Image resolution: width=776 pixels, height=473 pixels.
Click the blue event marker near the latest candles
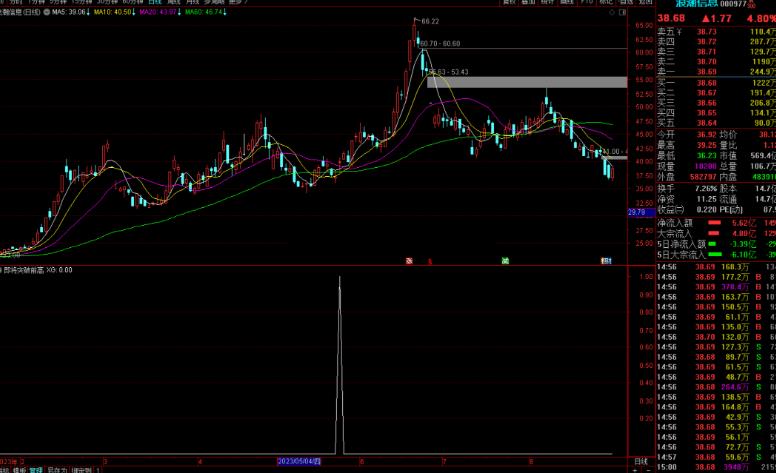[x=606, y=261]
